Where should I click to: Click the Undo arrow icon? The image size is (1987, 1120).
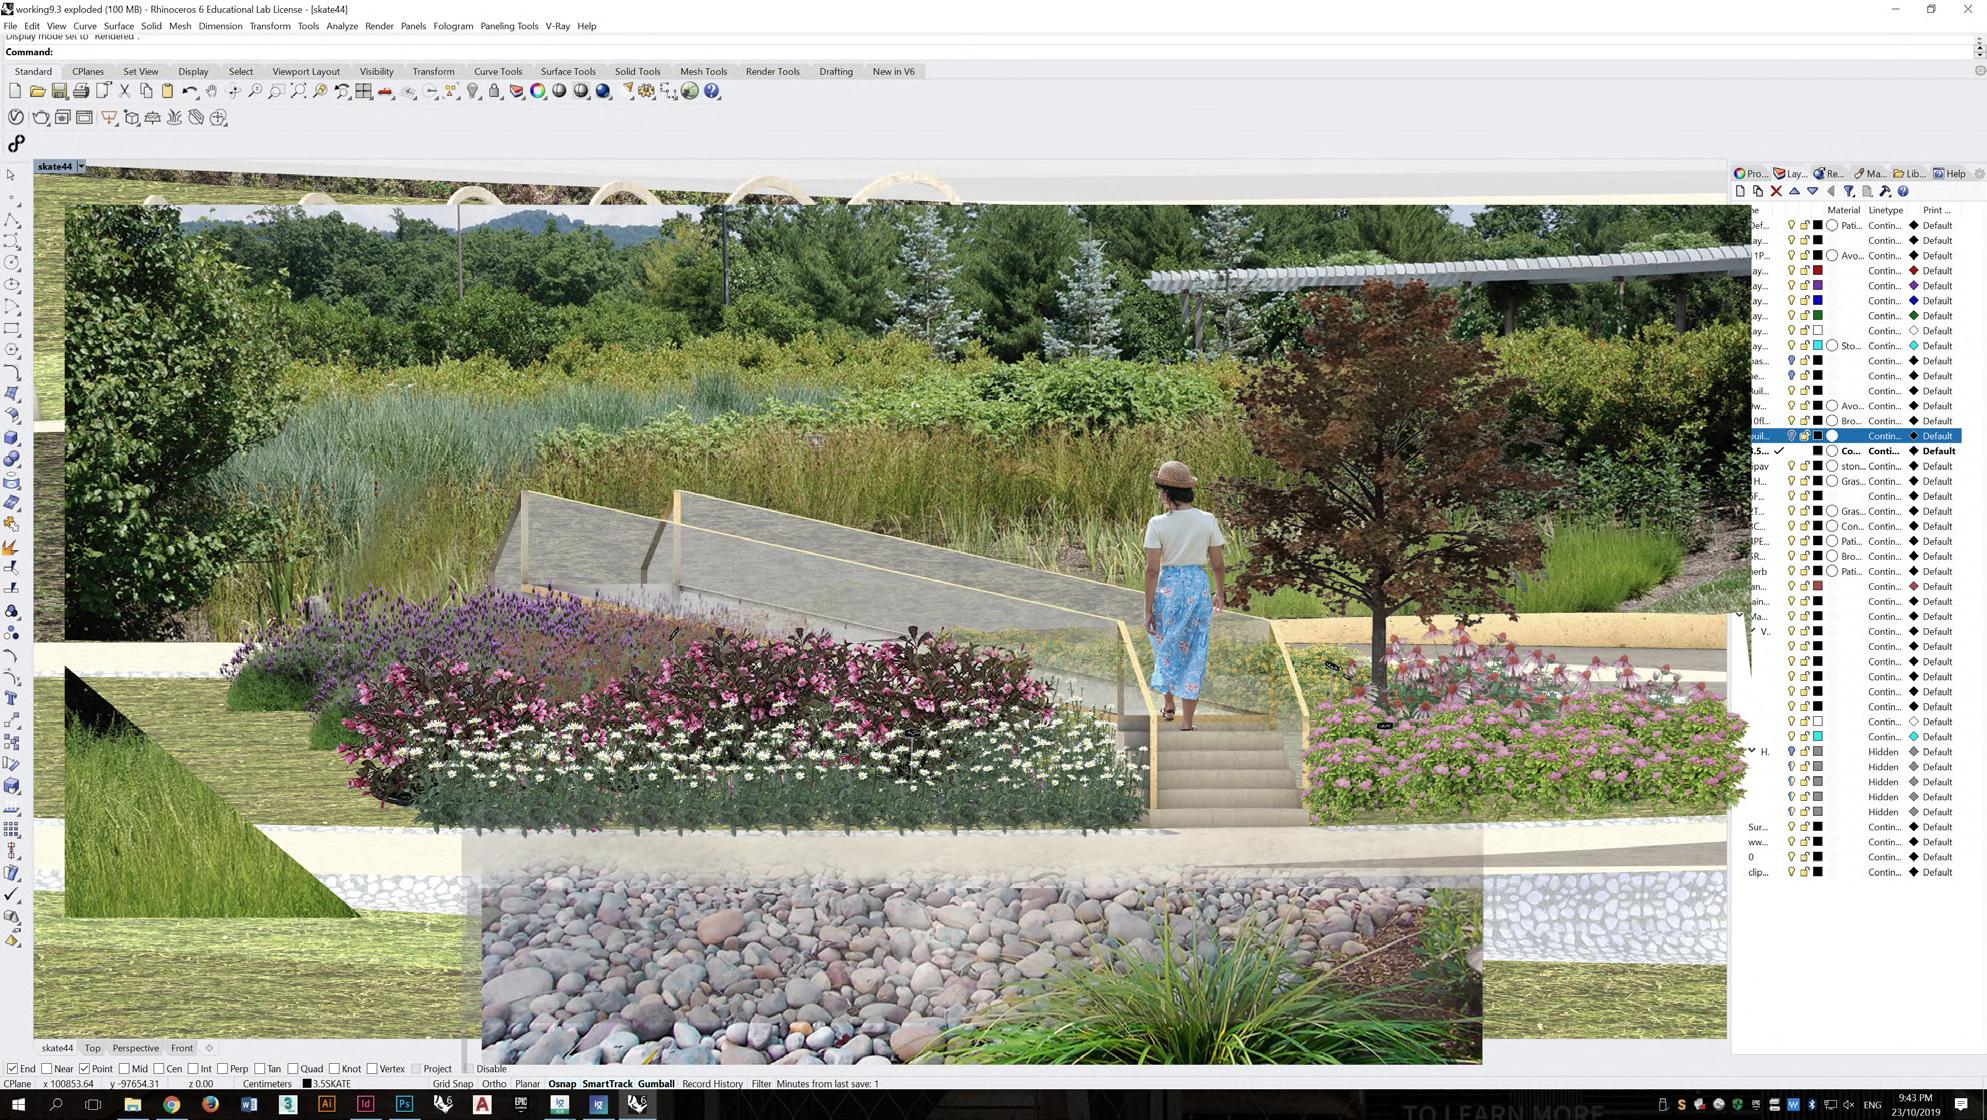point(189,91)
